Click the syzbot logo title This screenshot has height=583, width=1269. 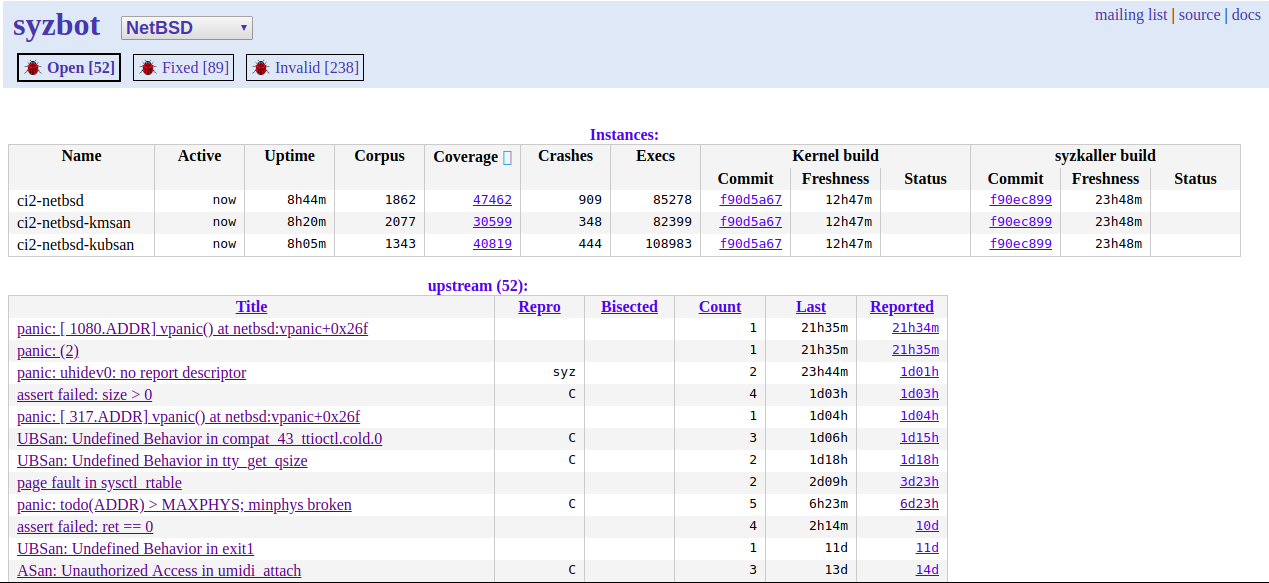coord(57,27)
